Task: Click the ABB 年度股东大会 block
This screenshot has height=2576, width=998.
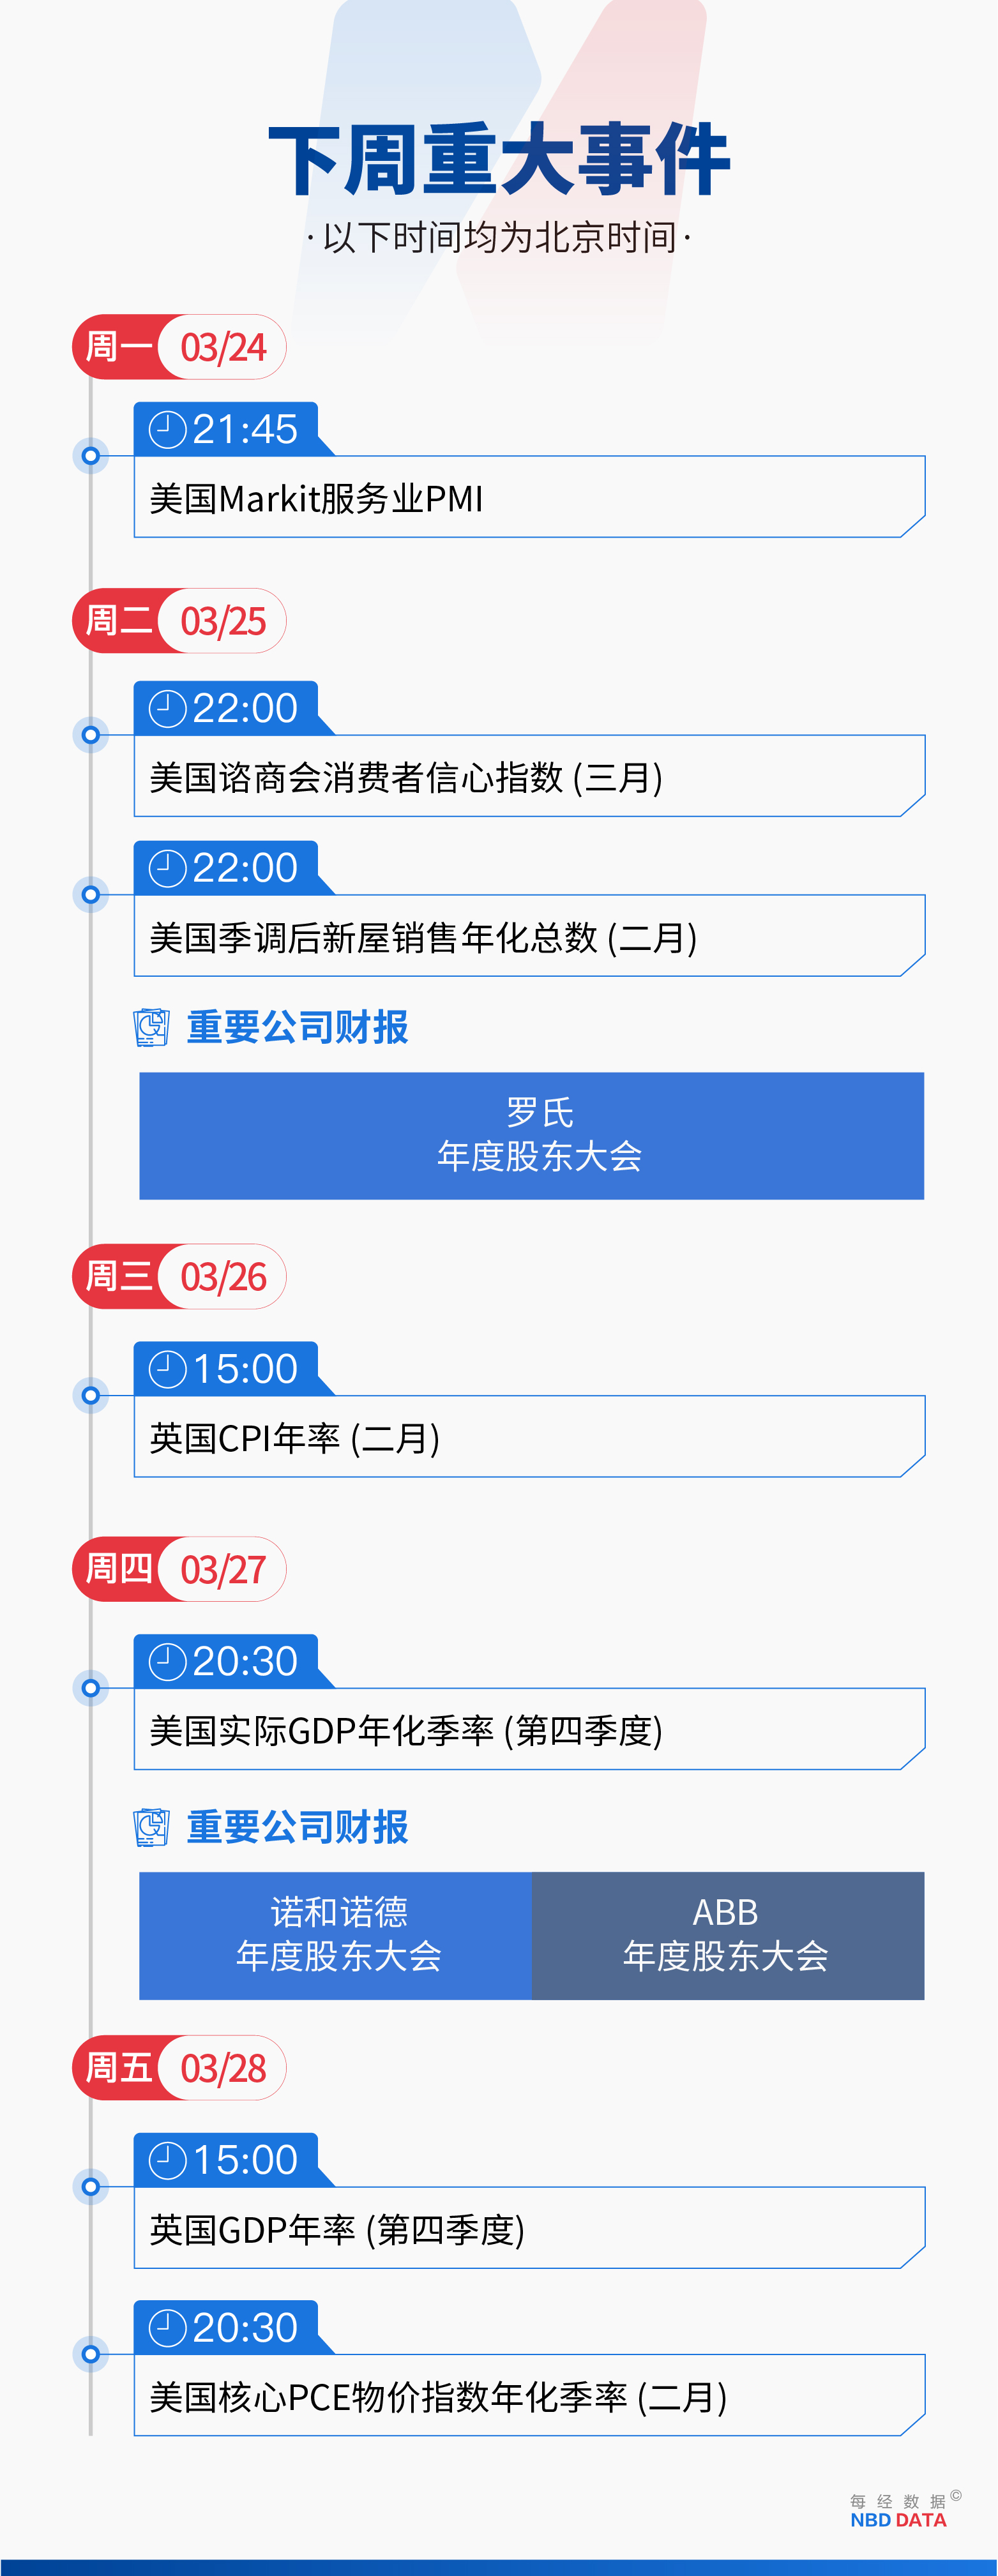Action: (728, 1936)
